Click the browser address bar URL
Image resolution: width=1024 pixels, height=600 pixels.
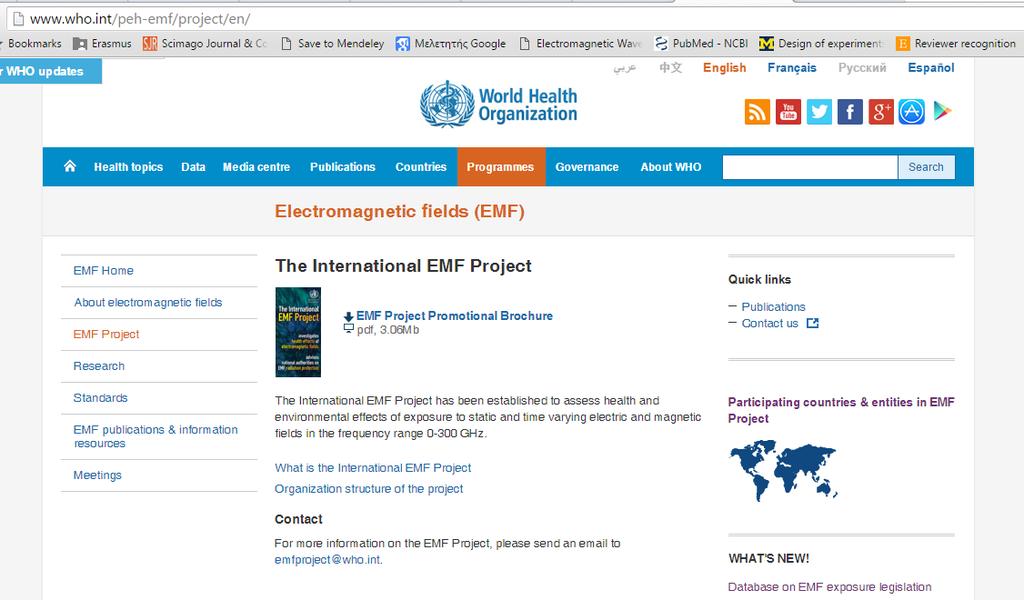tap(140, 19)
